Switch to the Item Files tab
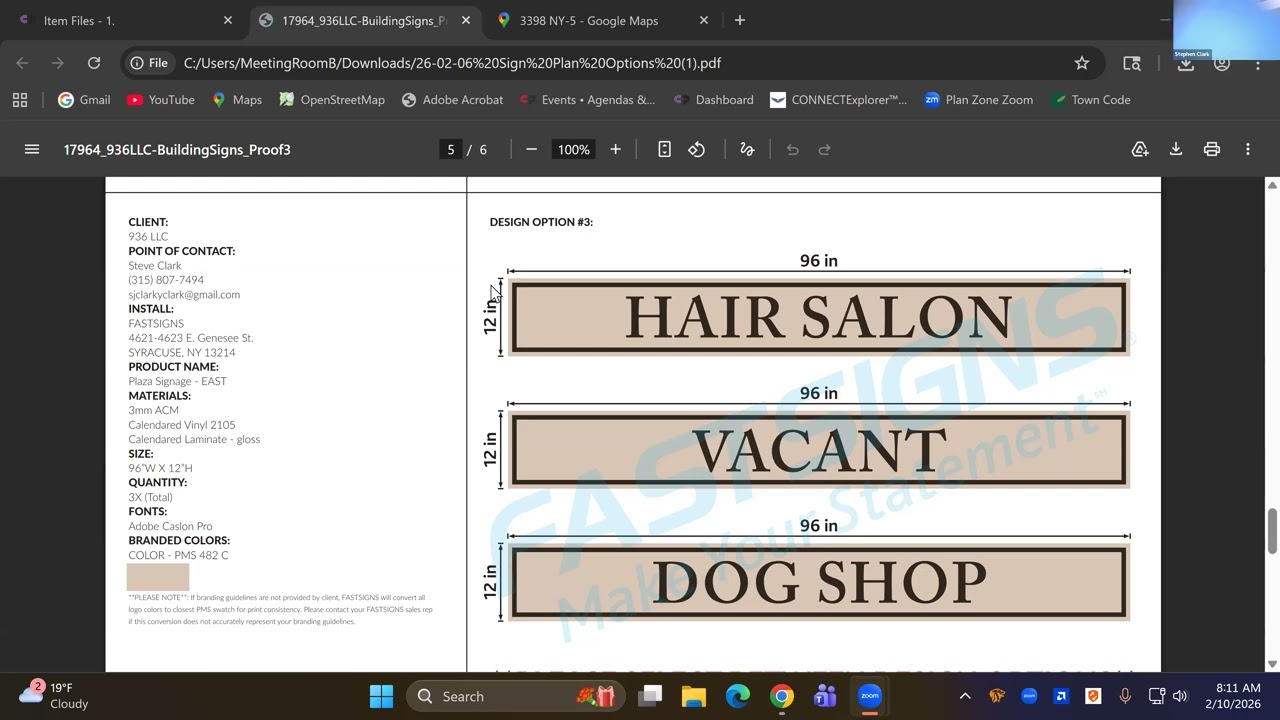The height and width of the screenshot is (720, 1280). coord(122,20)
